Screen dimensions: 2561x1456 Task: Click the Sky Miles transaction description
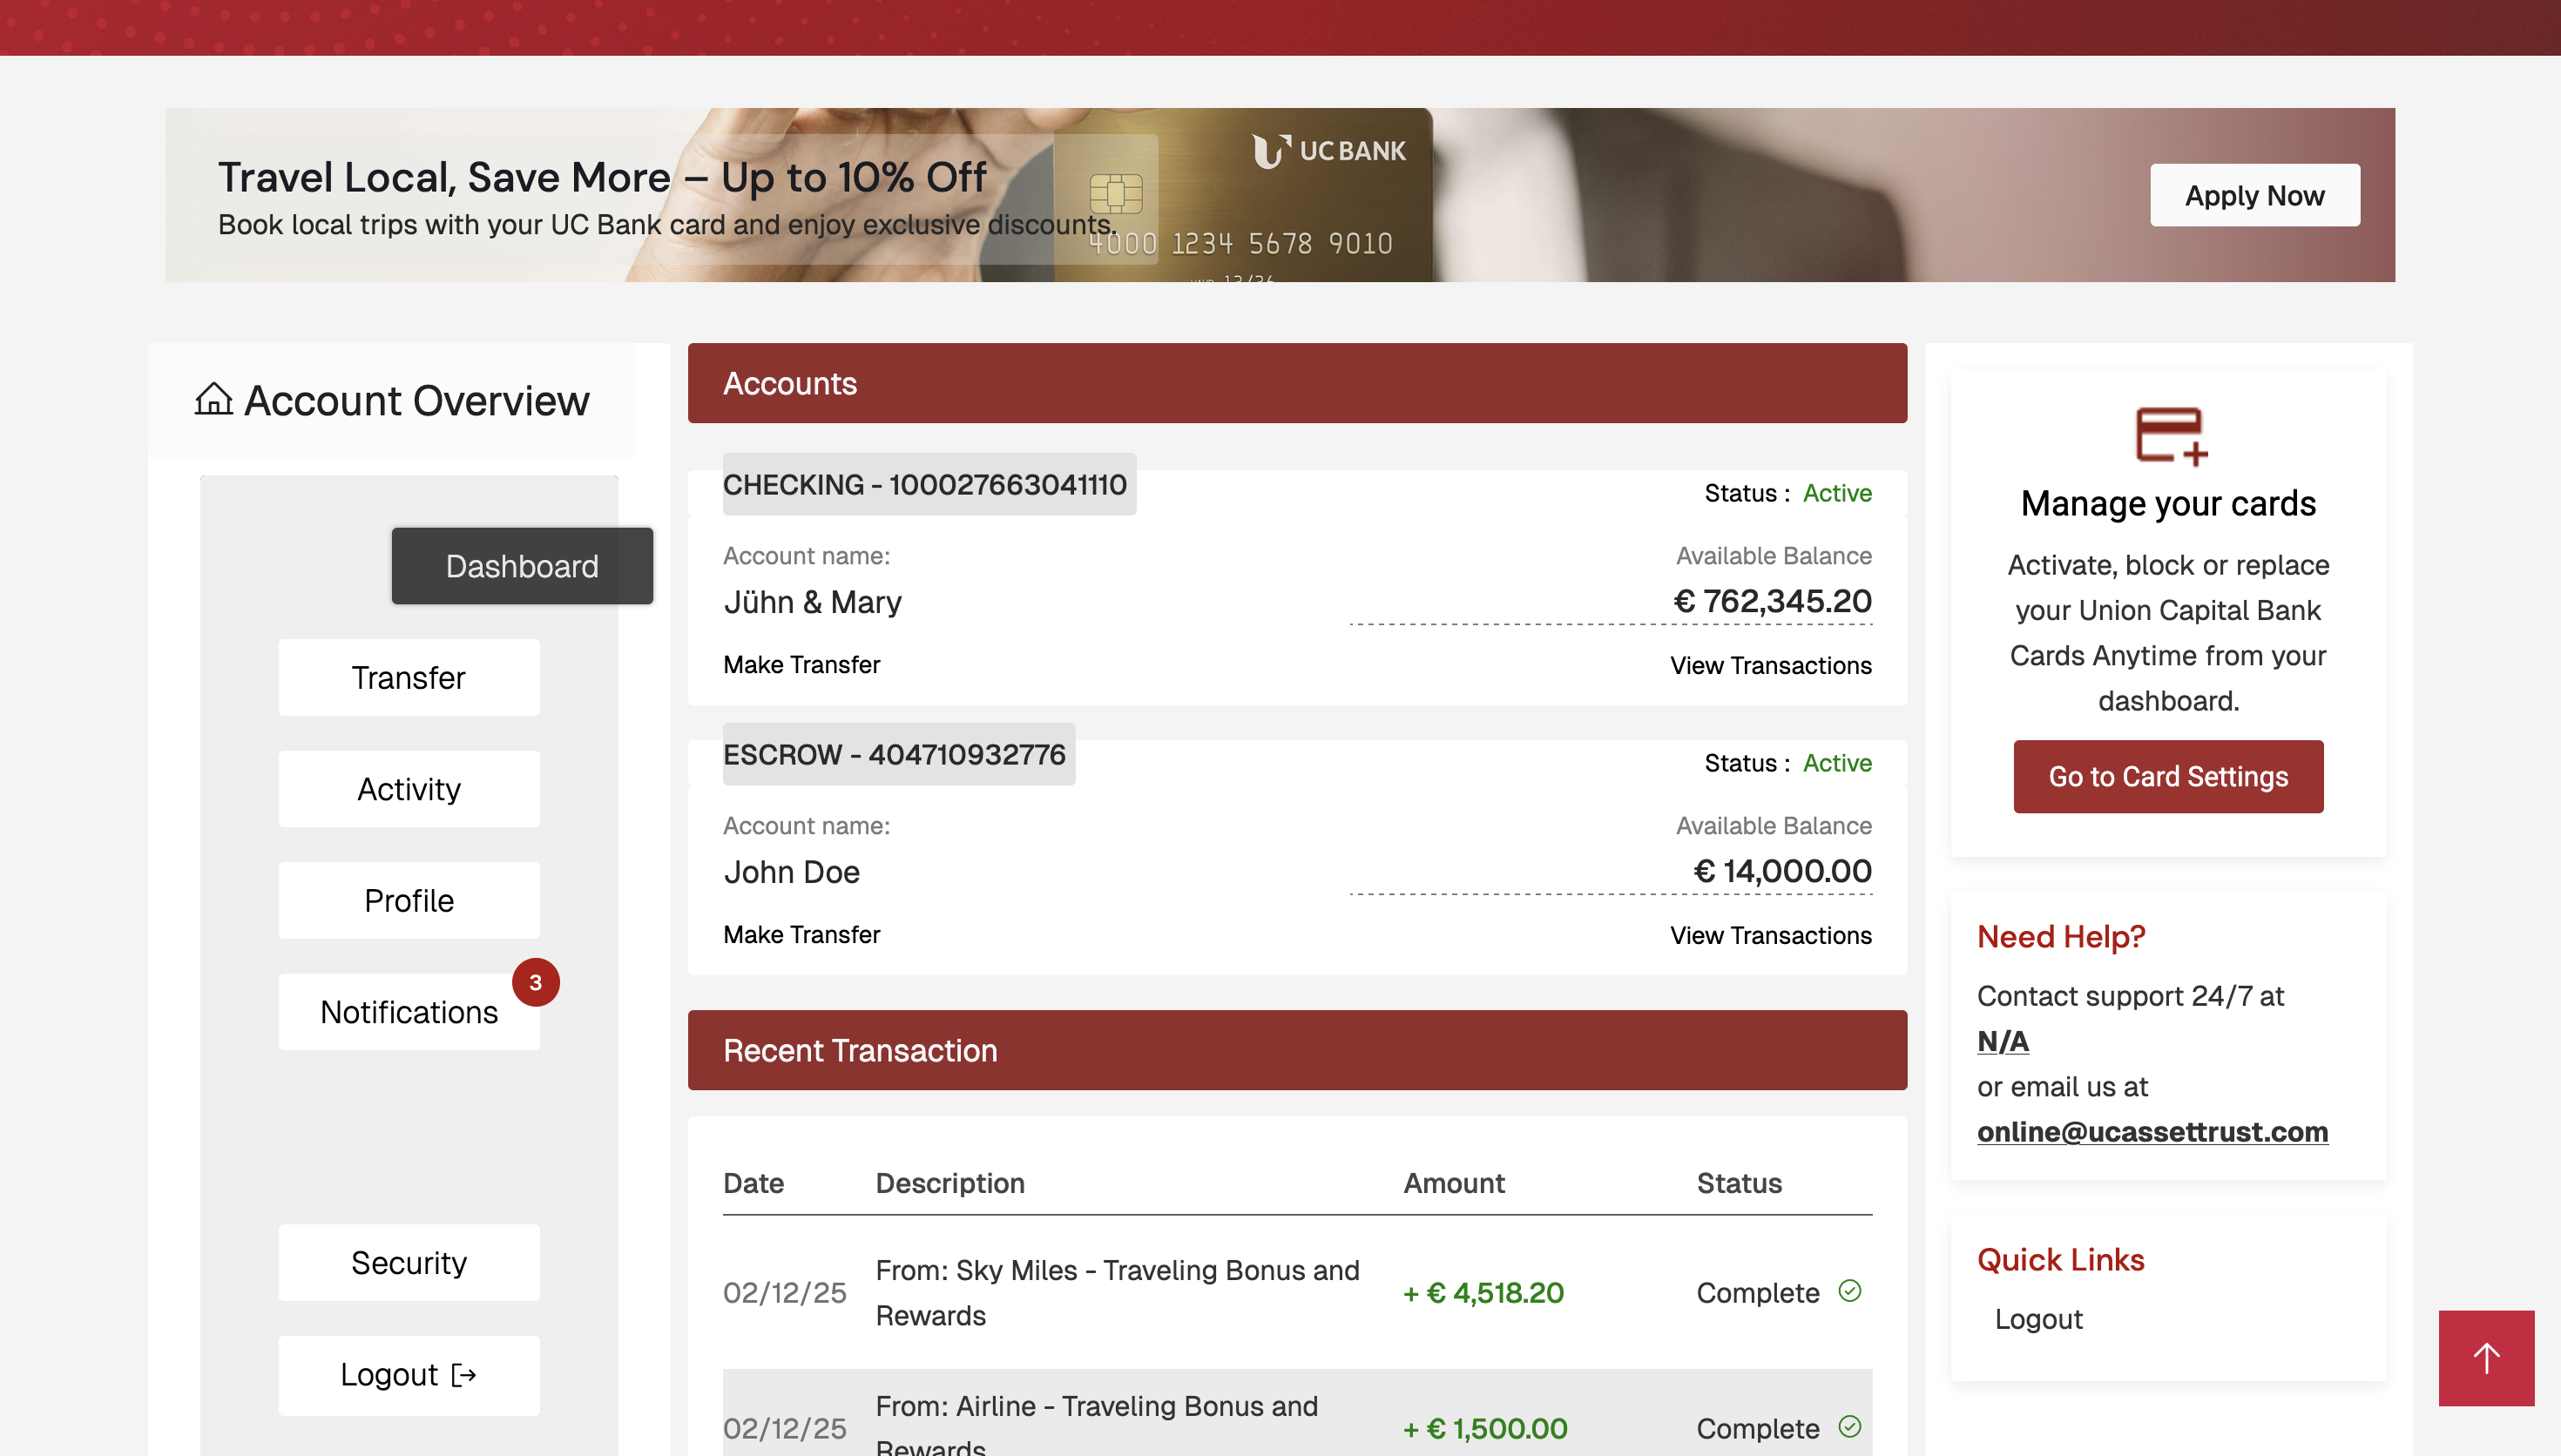coord(1117,1293)
